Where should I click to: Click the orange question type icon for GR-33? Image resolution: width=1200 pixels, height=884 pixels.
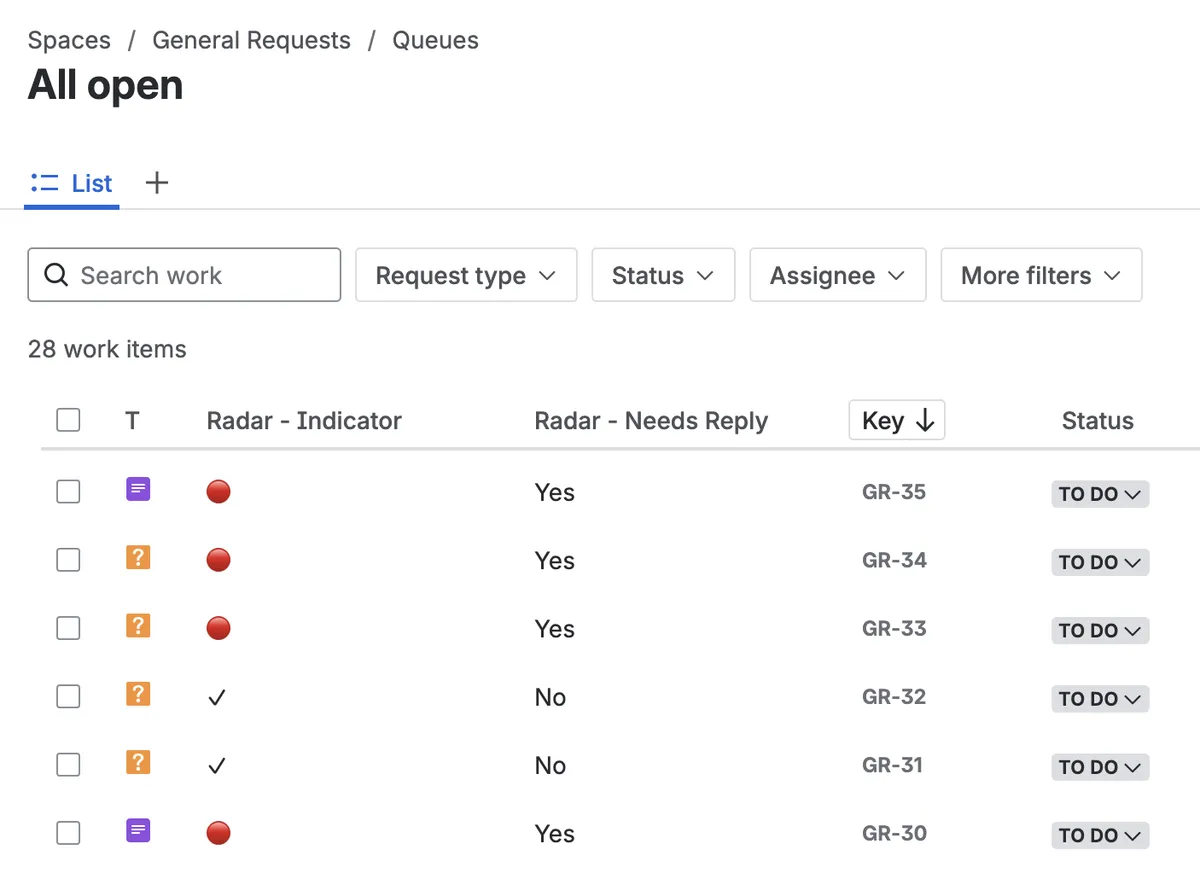coord(138,626)
